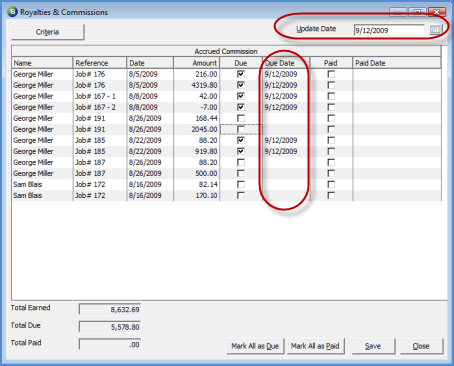454x366 pixels.
Task: Uncheck Due for Job# 176 amount 216.00
Action: (x=241, y=74)
